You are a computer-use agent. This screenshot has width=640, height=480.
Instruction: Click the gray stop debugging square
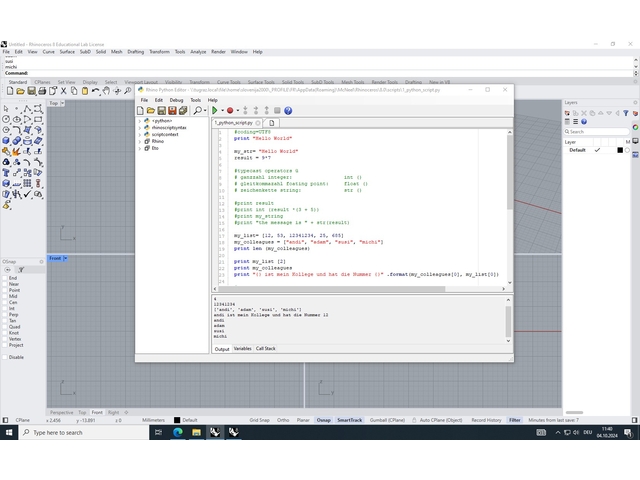pyautogui.click(x=277, y=111)
